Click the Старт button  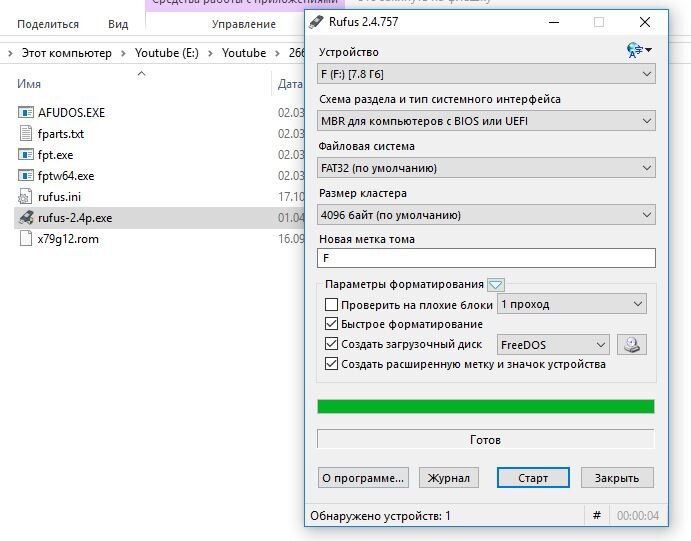533,478
